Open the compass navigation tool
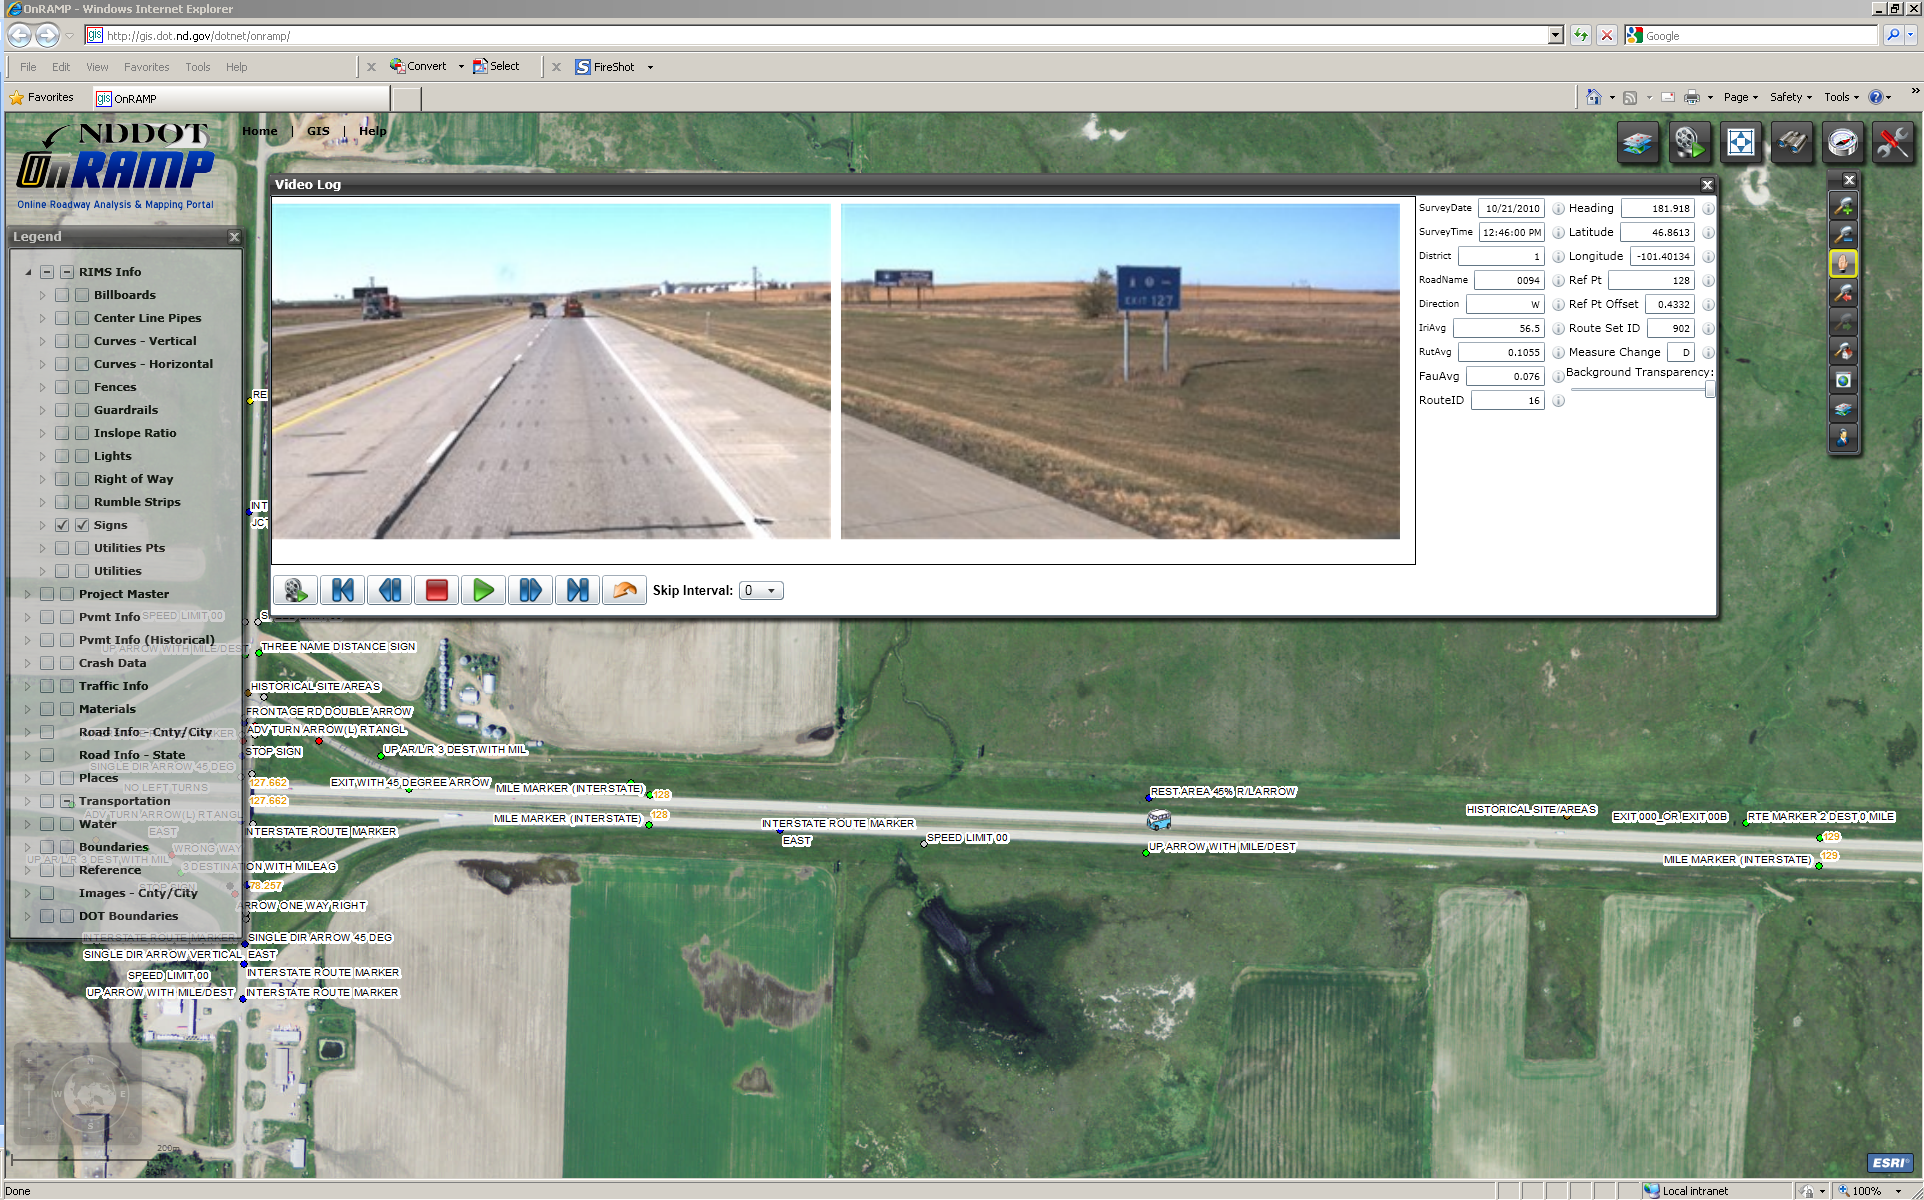The image size is (1924, 1200). click(1843, 143)
